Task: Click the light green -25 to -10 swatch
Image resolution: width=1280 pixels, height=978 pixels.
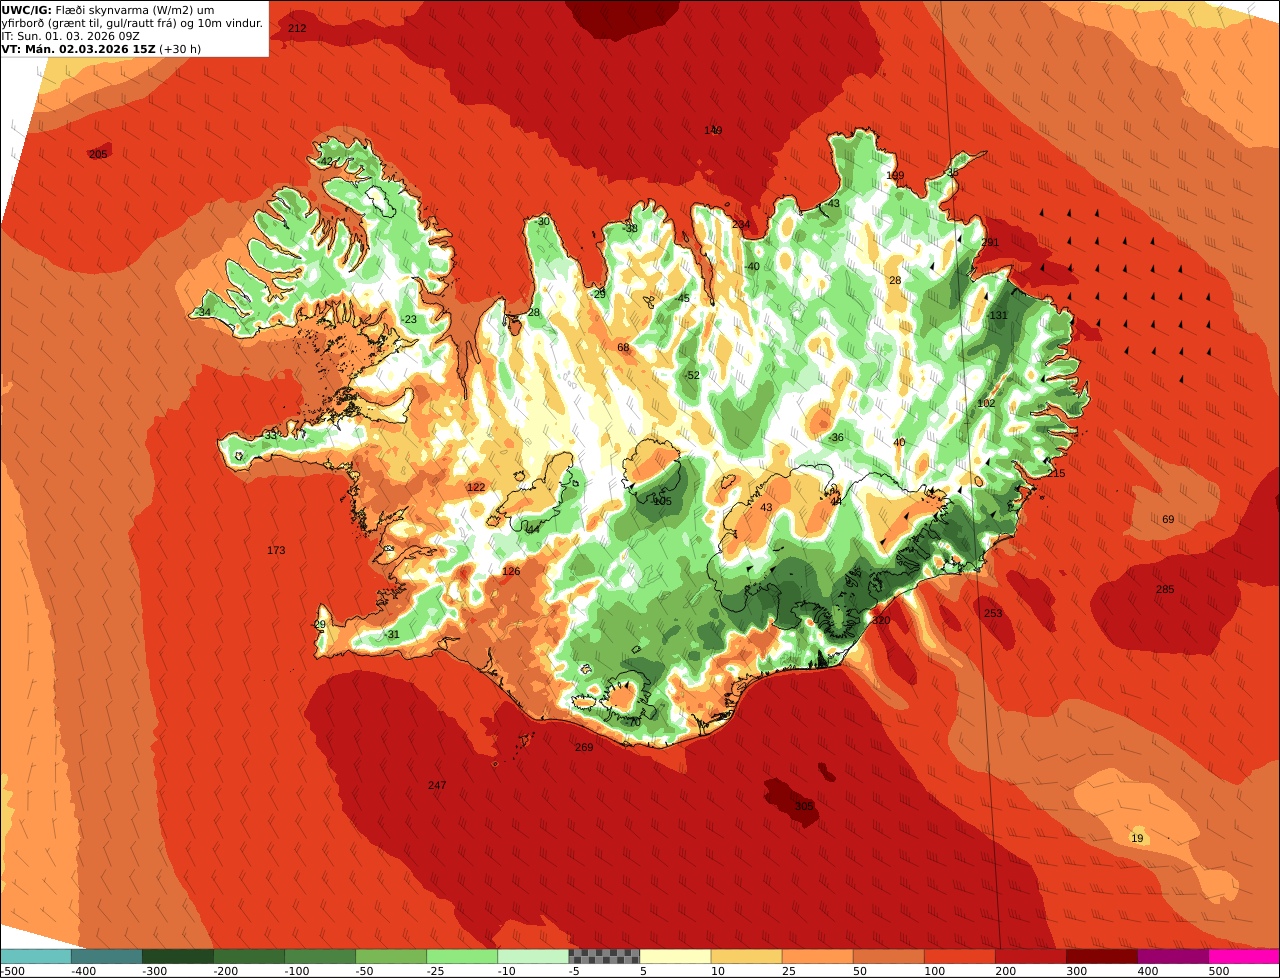Action: [x=461, y=956]
